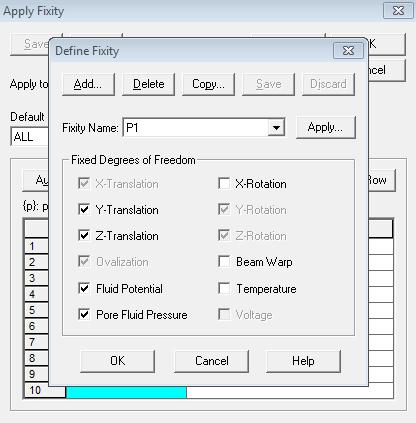Open the Fixity Name dropdown arrow
This screenshot has width=416, height=423.
coord(276,128)
